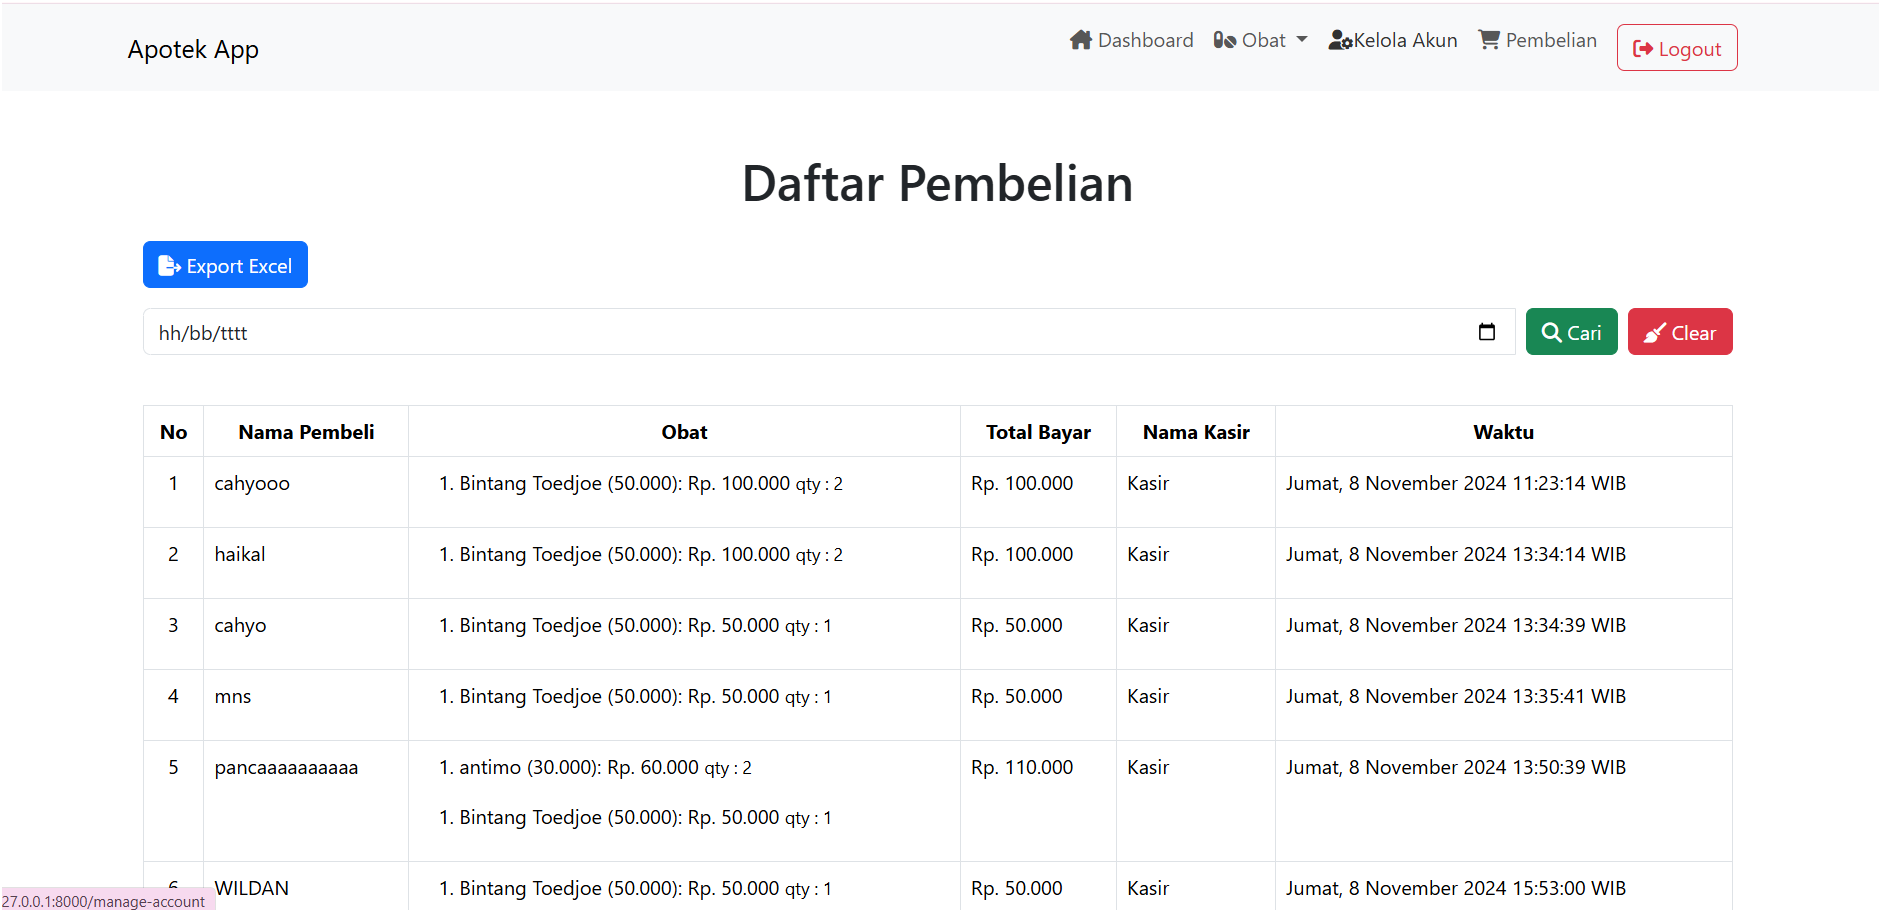1881x912 pixels.
Task: Click the Logout button text
Action: pos(1690,49)
